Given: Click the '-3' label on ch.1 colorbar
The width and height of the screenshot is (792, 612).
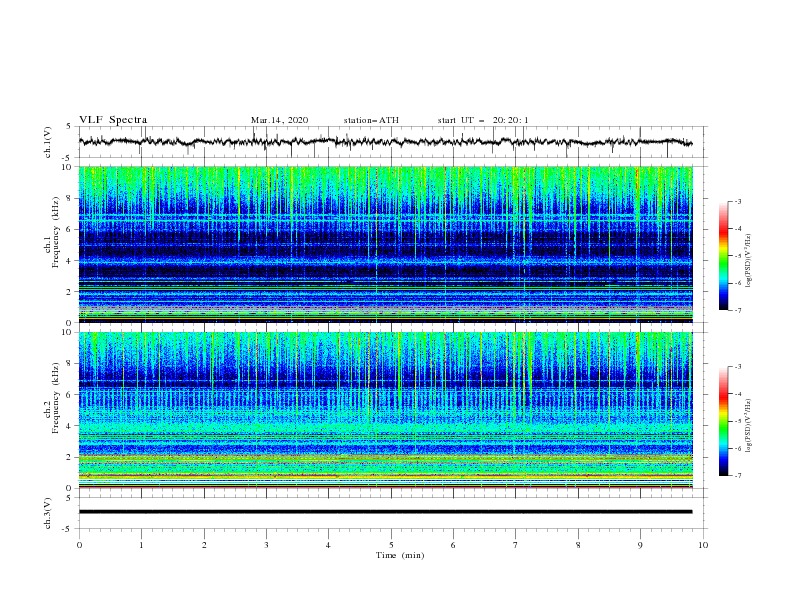Looking at the screenshot, I should [737, 202].
